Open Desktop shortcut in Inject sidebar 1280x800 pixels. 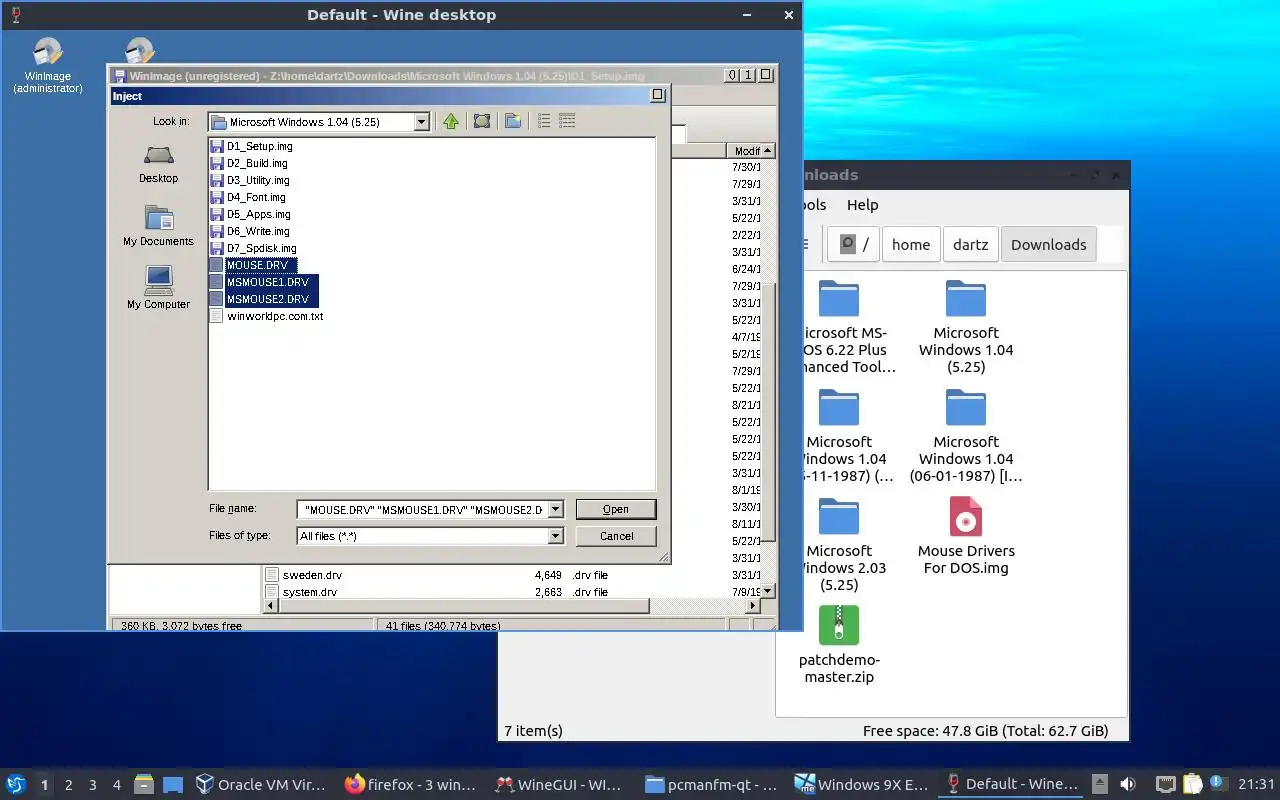[159, 165]
